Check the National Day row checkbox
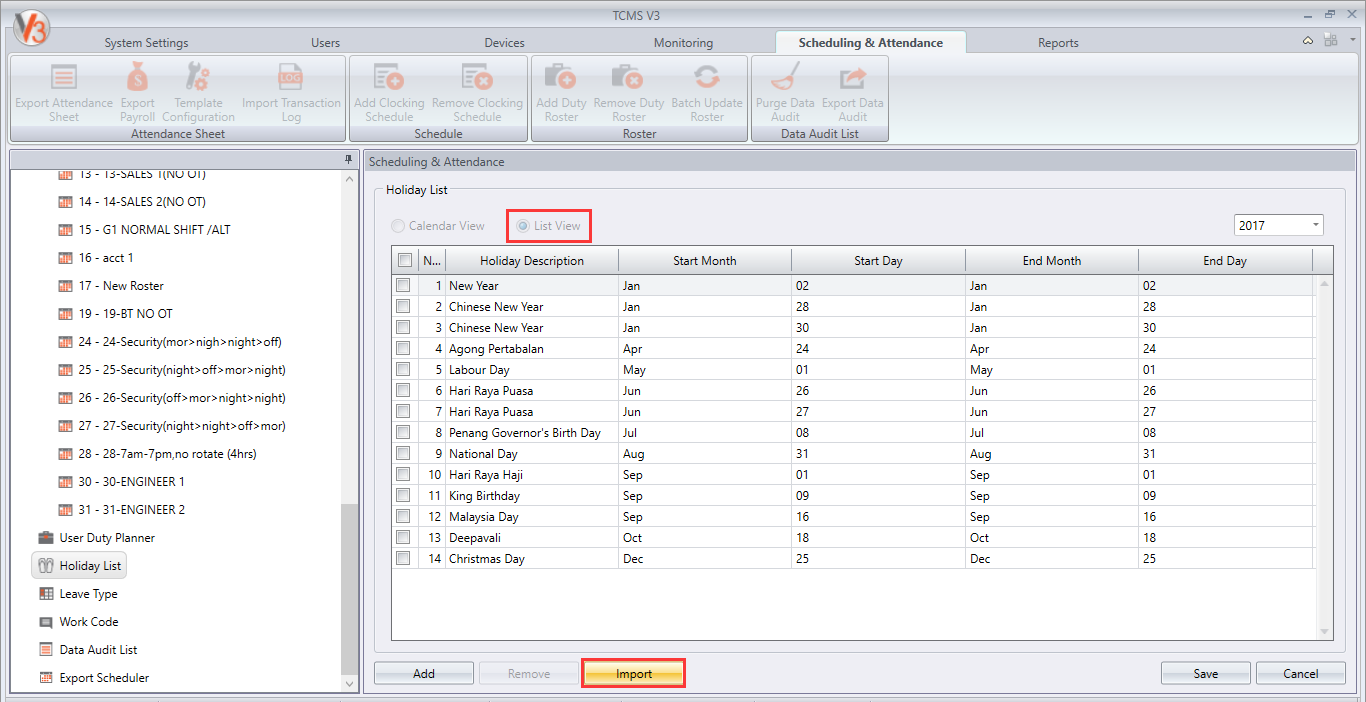 pyautogui.click(x=403, y=454)
